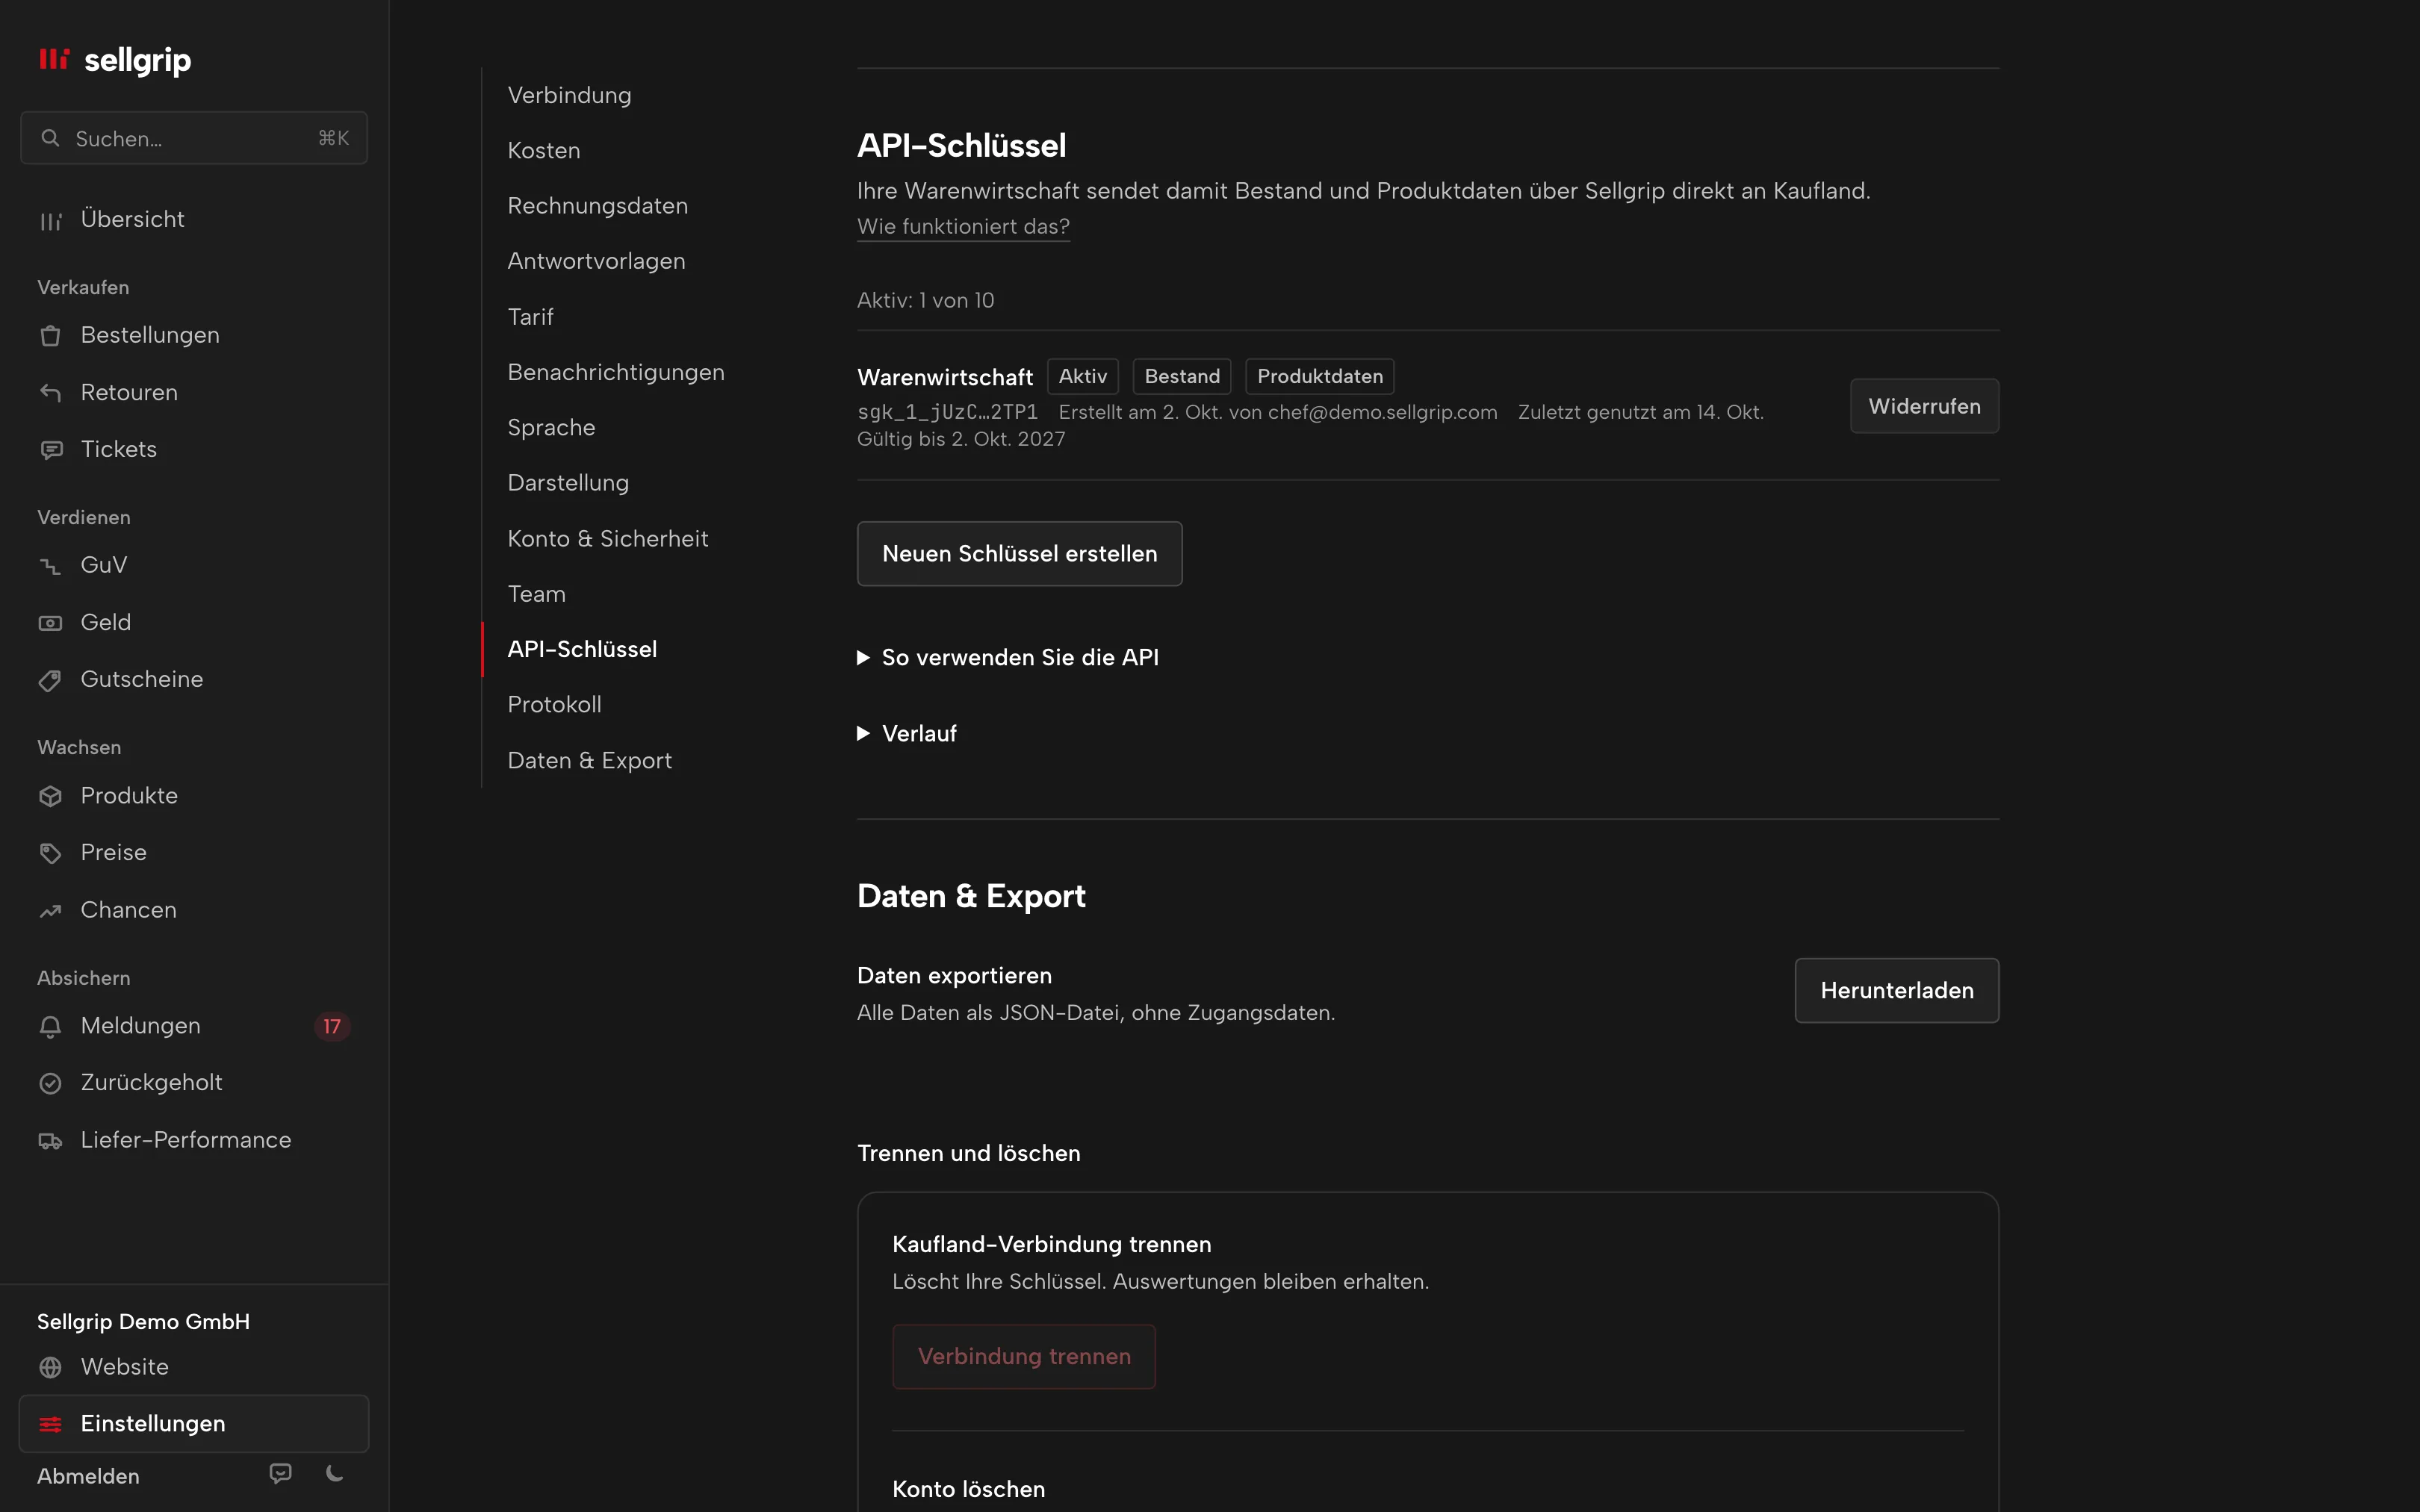Click the Retouren return arrow icon

pos(50,393)
